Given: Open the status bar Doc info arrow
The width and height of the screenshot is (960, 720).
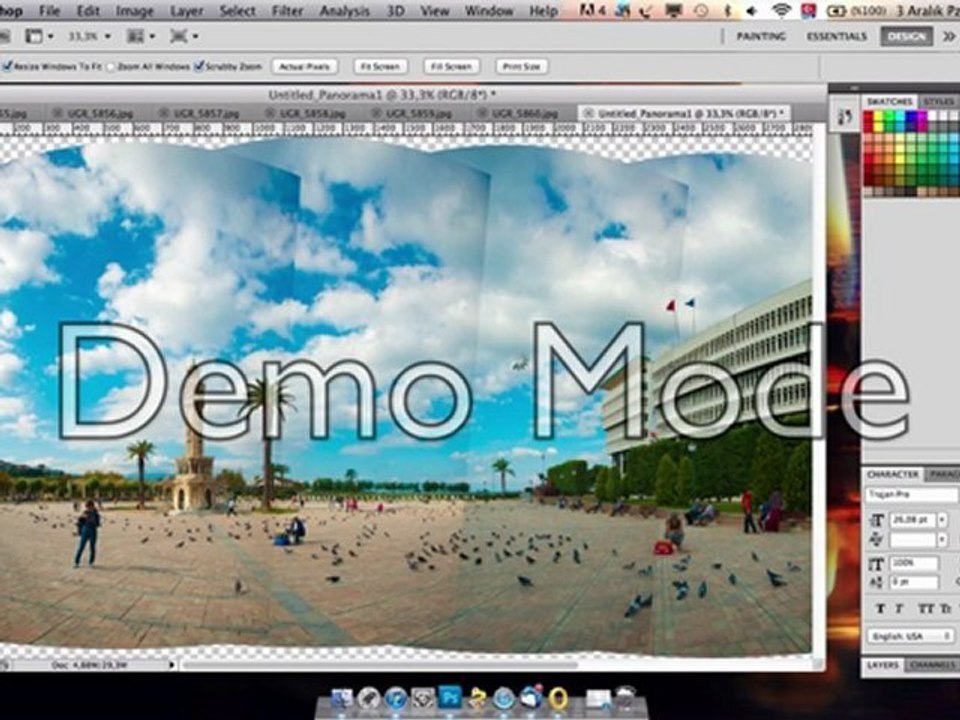Looking at the screenshot, I should [x=171, y=664].
